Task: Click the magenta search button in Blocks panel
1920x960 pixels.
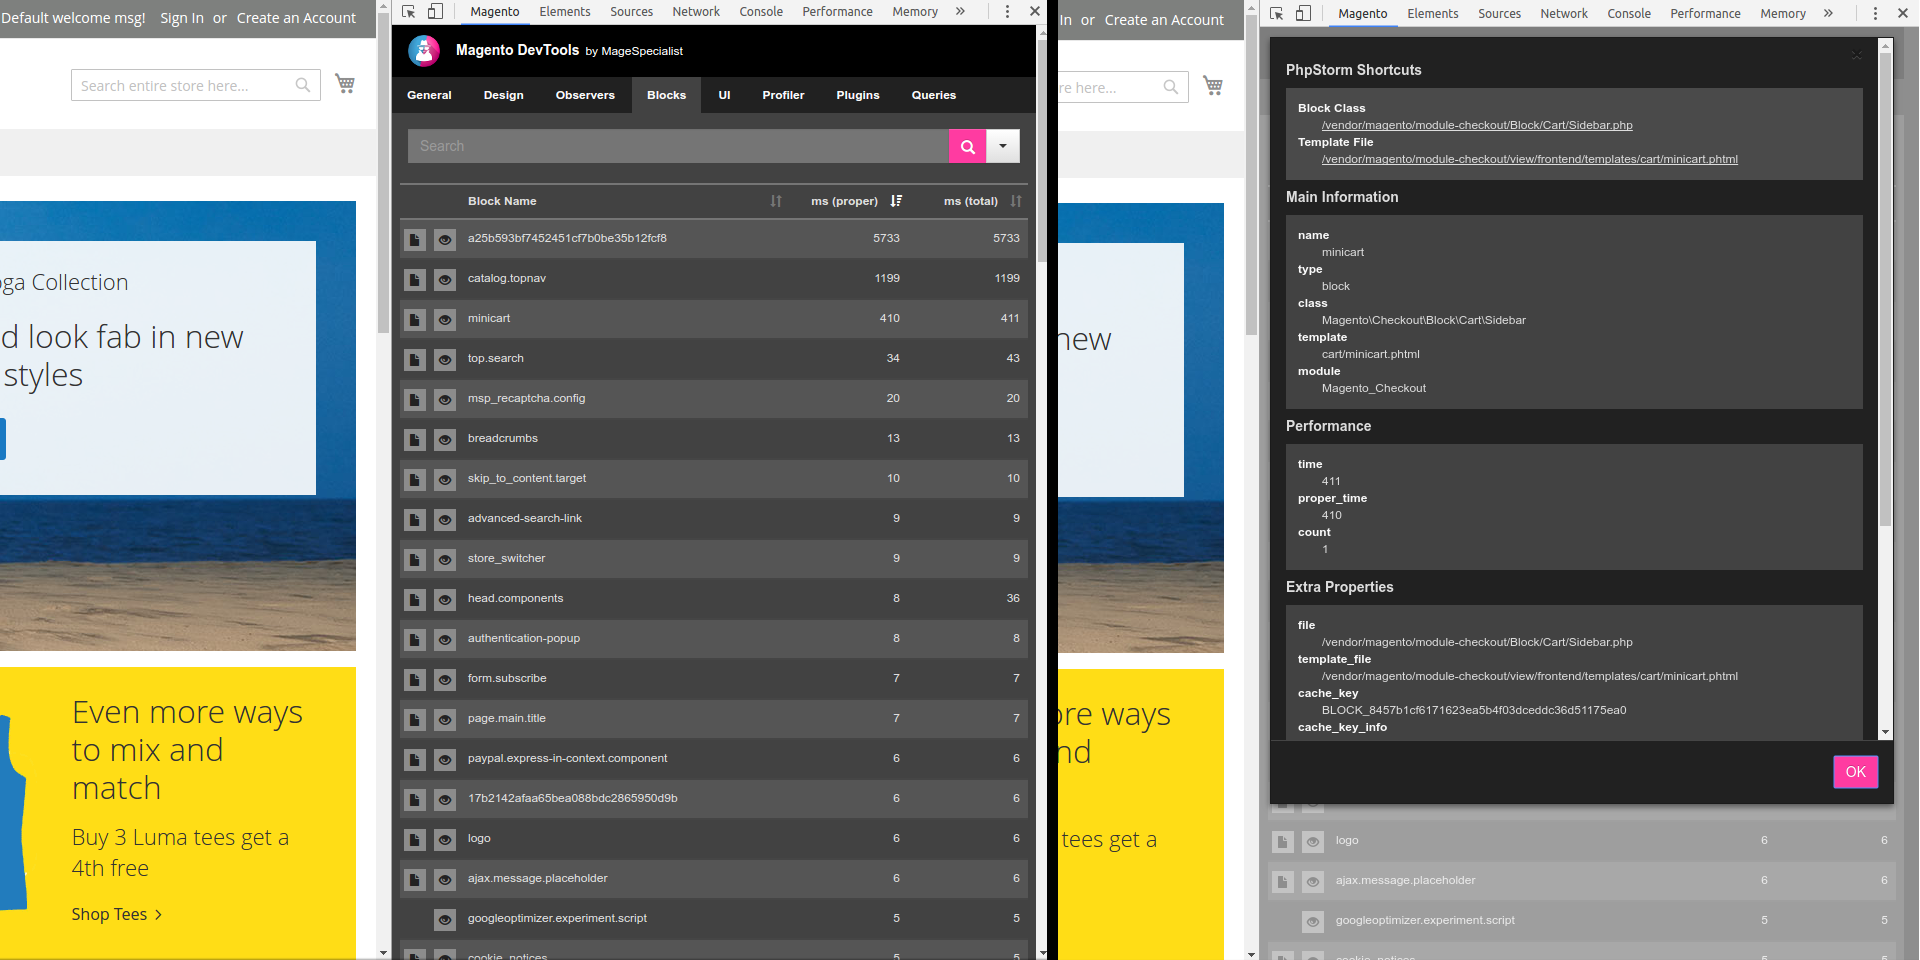Action: pyautogui.click(x=967, y=146)
